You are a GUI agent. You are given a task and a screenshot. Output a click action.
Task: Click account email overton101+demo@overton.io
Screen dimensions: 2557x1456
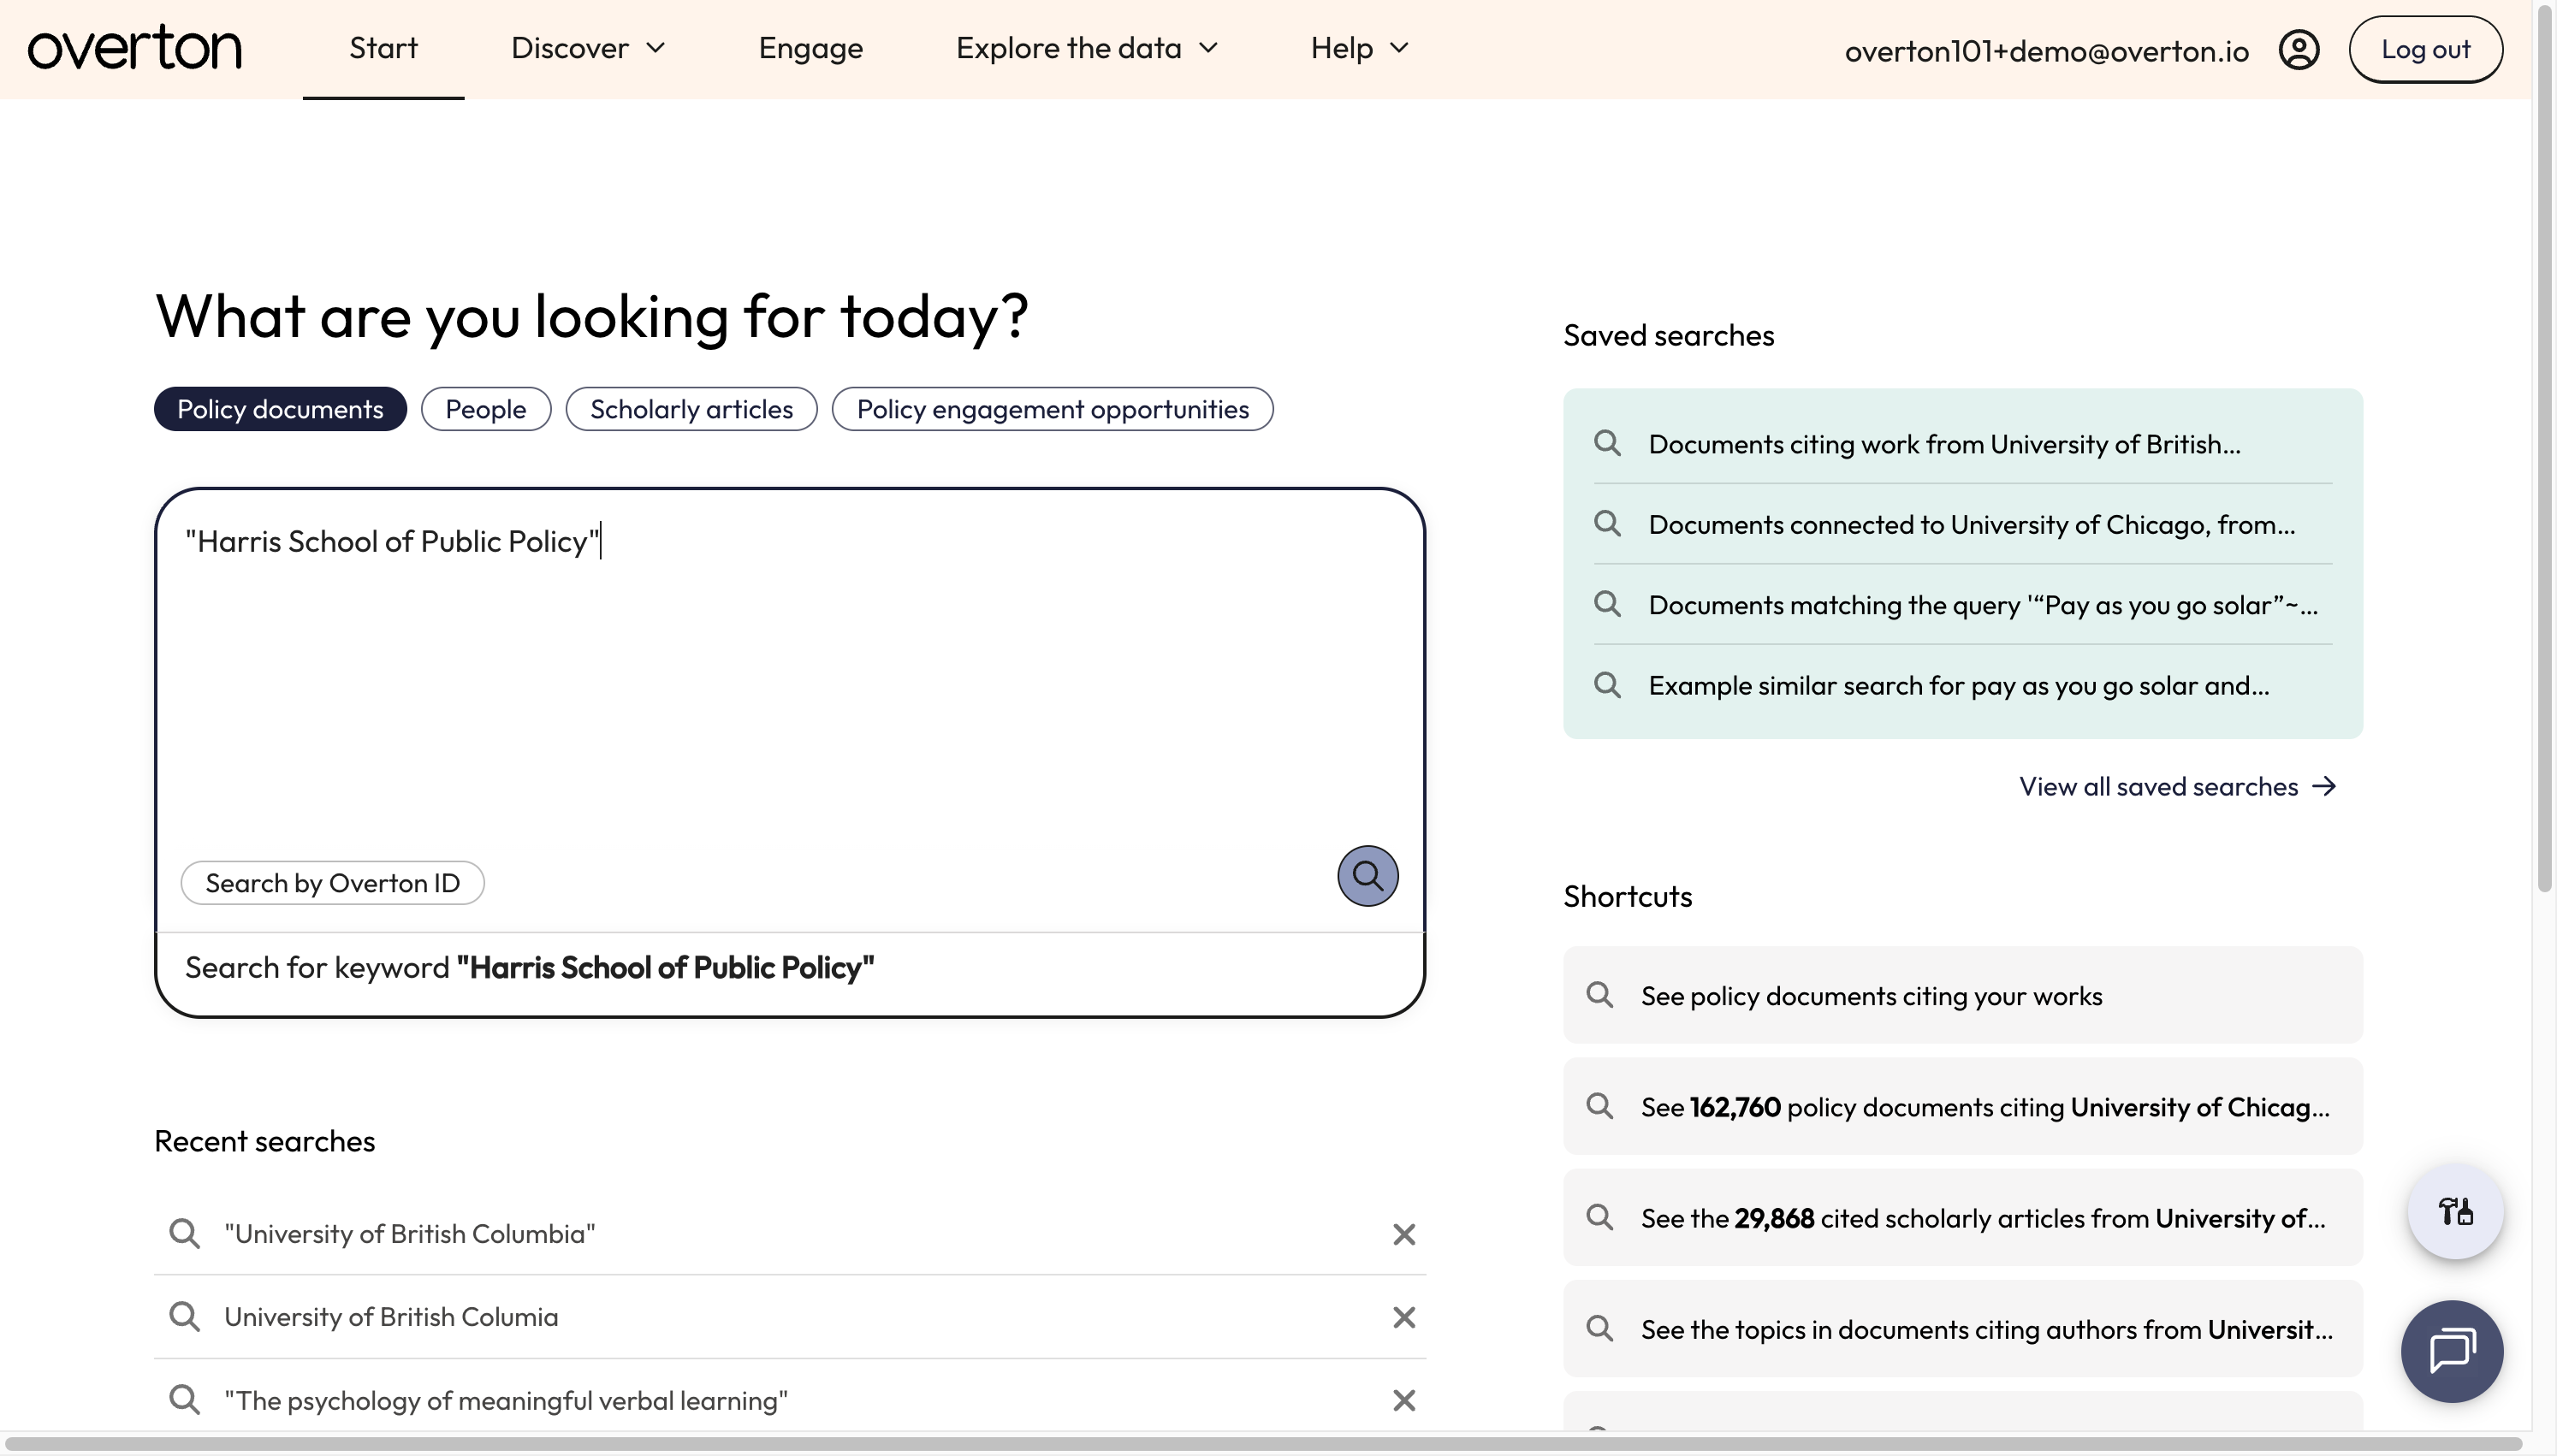(2046, 50)
